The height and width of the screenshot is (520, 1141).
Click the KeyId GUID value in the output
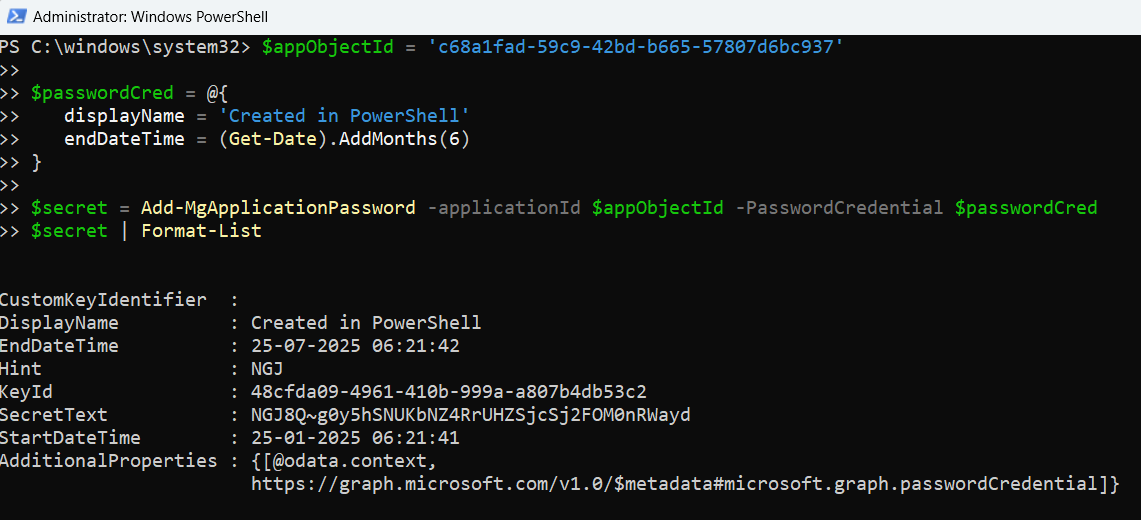click(x=448, y=392)
